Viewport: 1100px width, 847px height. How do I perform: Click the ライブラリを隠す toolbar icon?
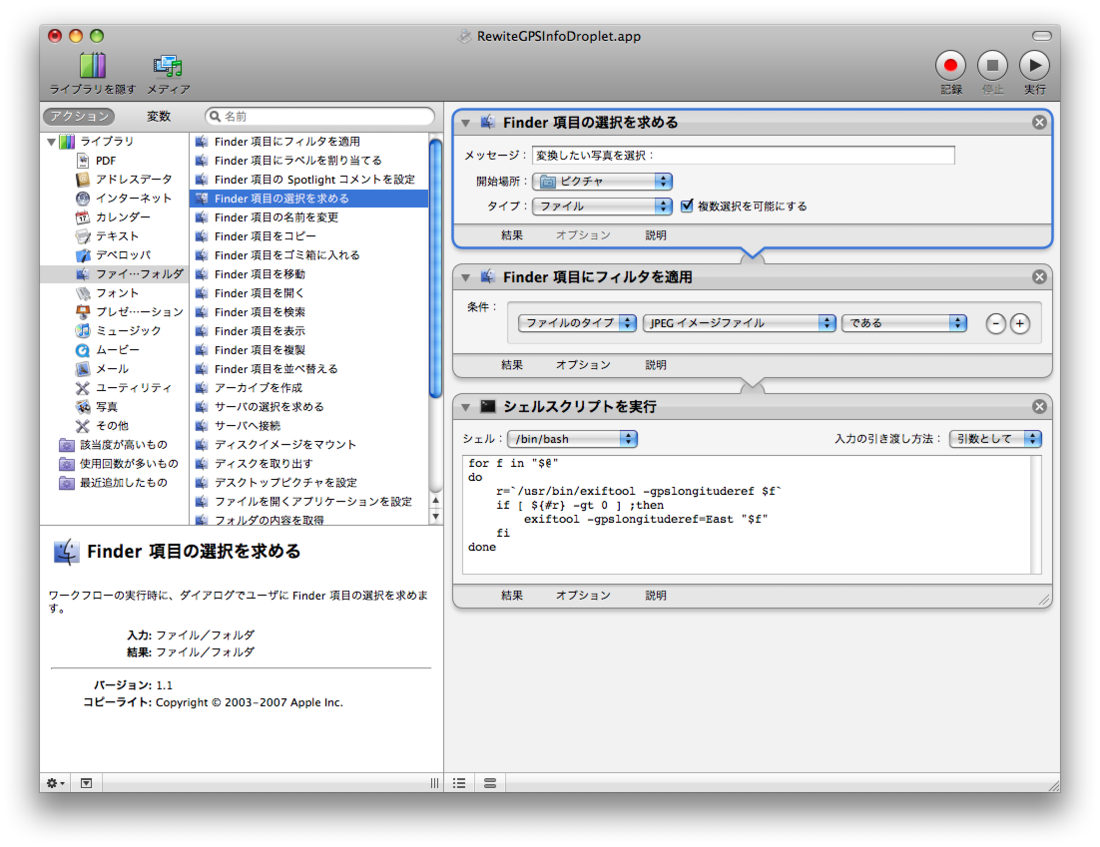tap(93, 65)
